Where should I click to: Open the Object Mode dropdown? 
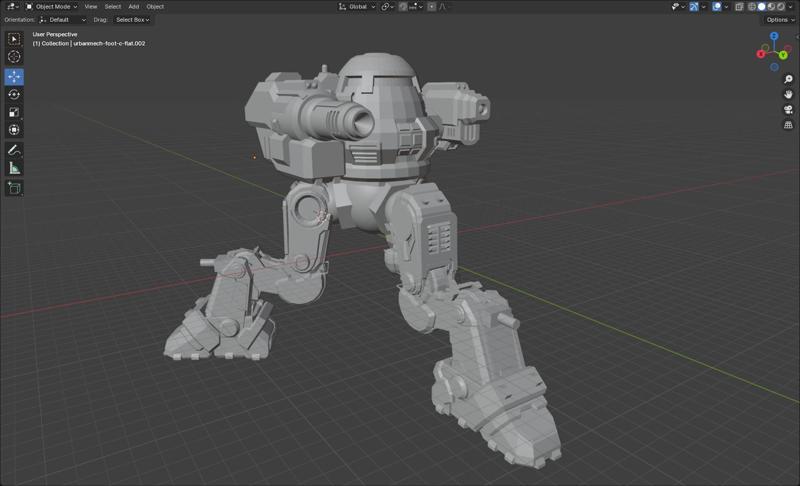tap(51, 7)
